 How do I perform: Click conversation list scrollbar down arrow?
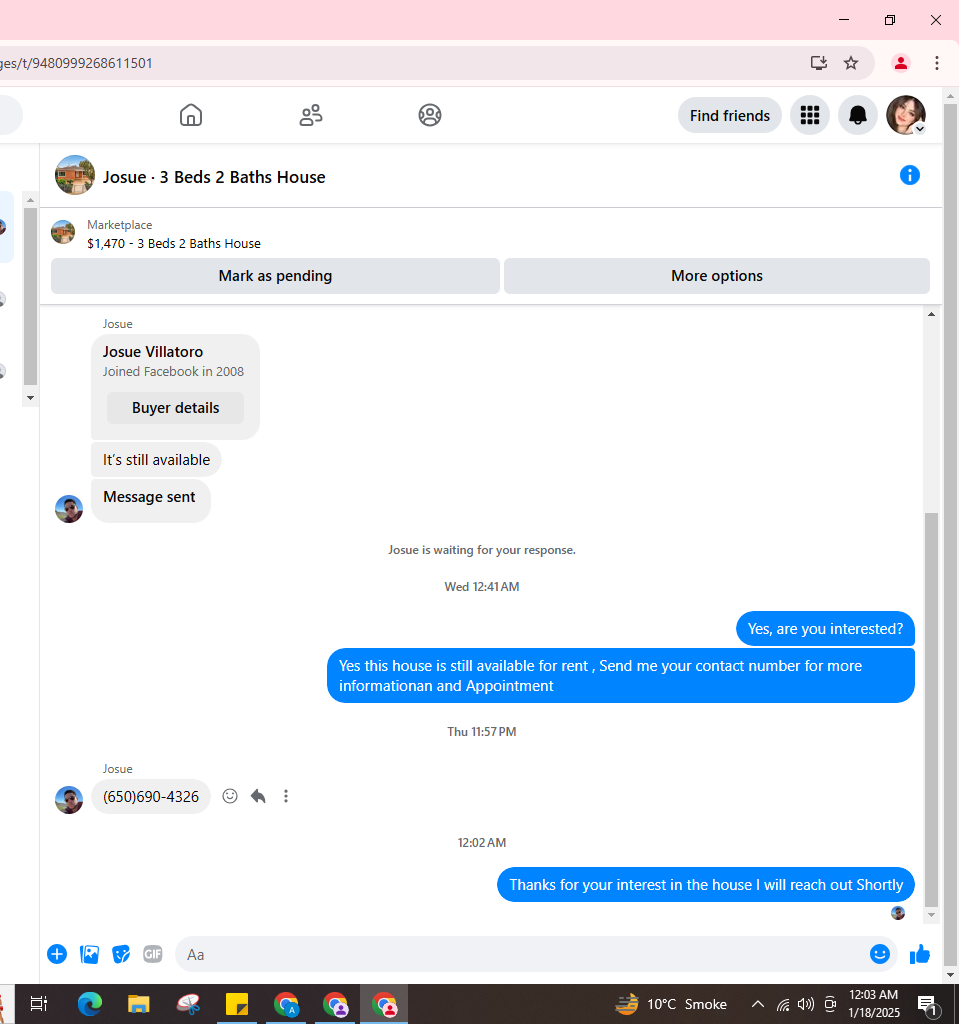[x=30, y=398]
